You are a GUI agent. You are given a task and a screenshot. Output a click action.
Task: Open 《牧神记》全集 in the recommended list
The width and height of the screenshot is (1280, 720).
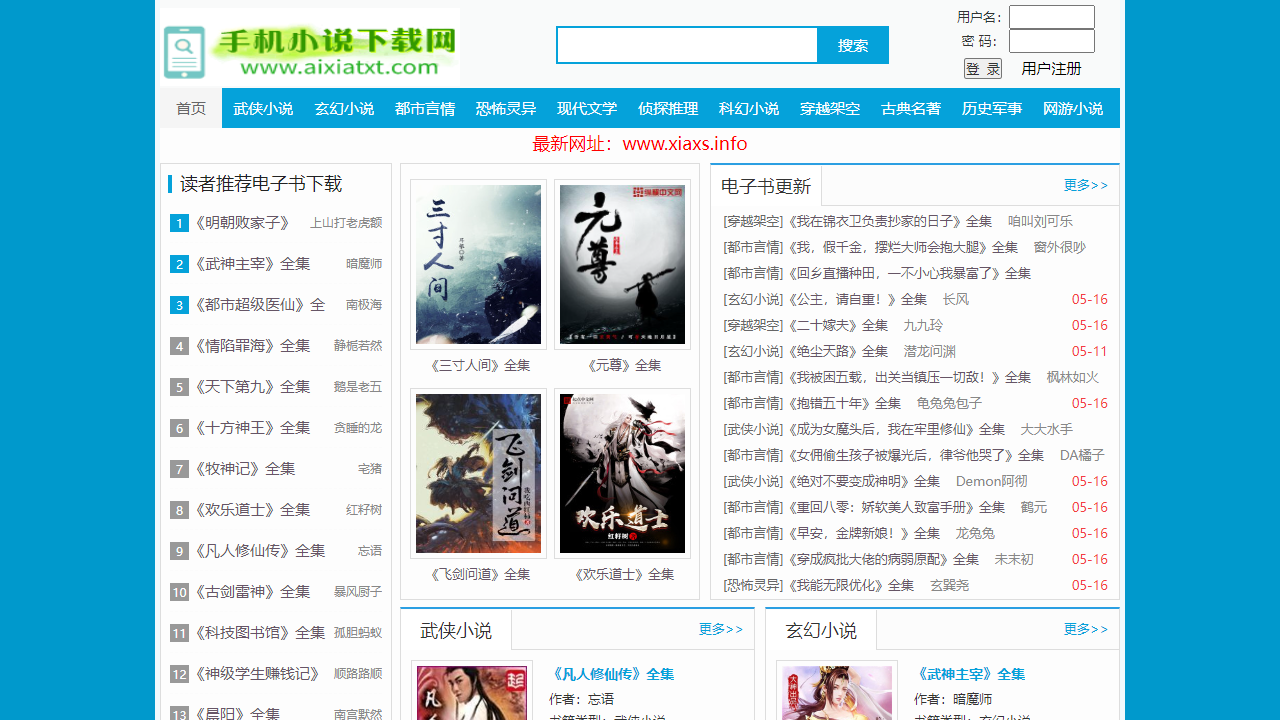pos(244,469)
